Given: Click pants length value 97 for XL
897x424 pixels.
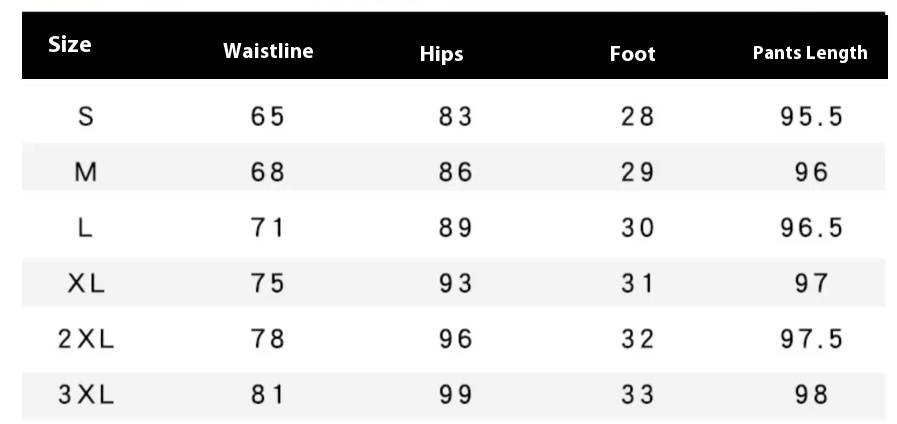Looking at the screenshot, I should point(812,284).
